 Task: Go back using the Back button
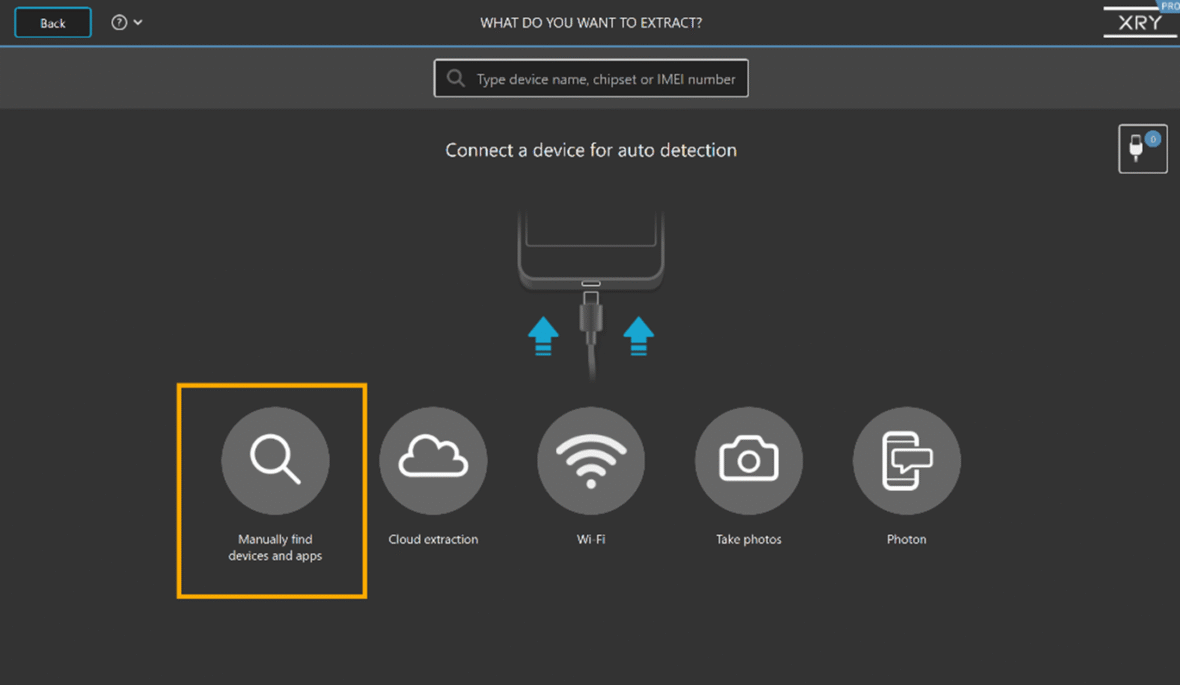tap(53, 23)
